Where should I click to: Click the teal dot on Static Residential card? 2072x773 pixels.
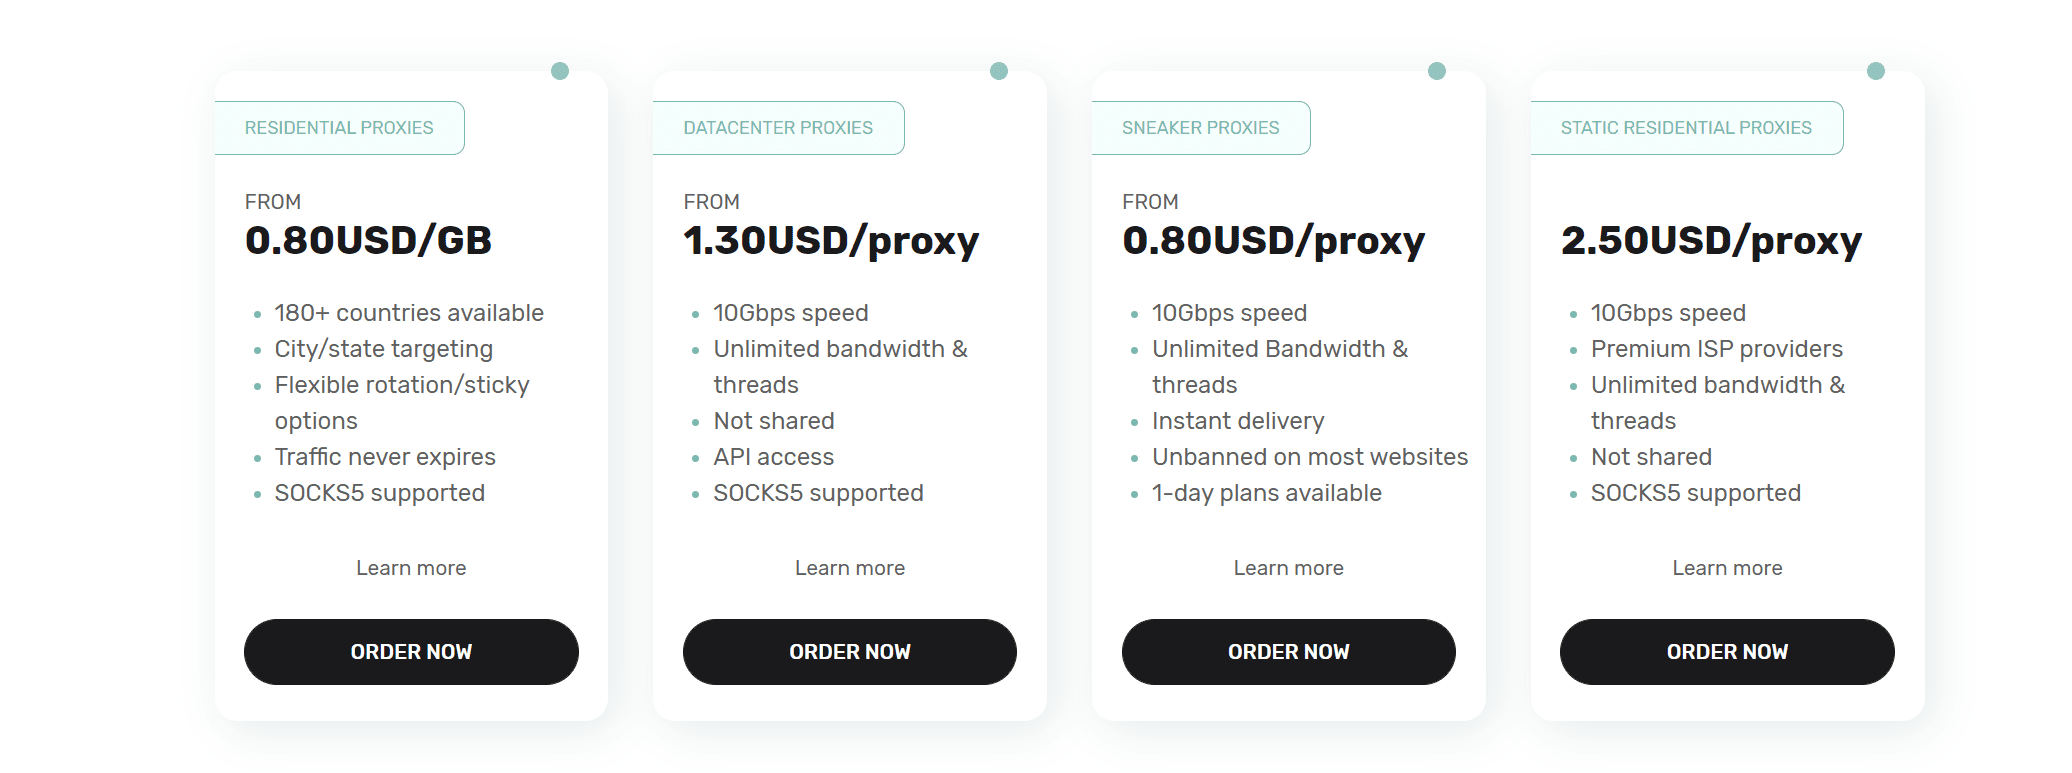click(1876, 71)
